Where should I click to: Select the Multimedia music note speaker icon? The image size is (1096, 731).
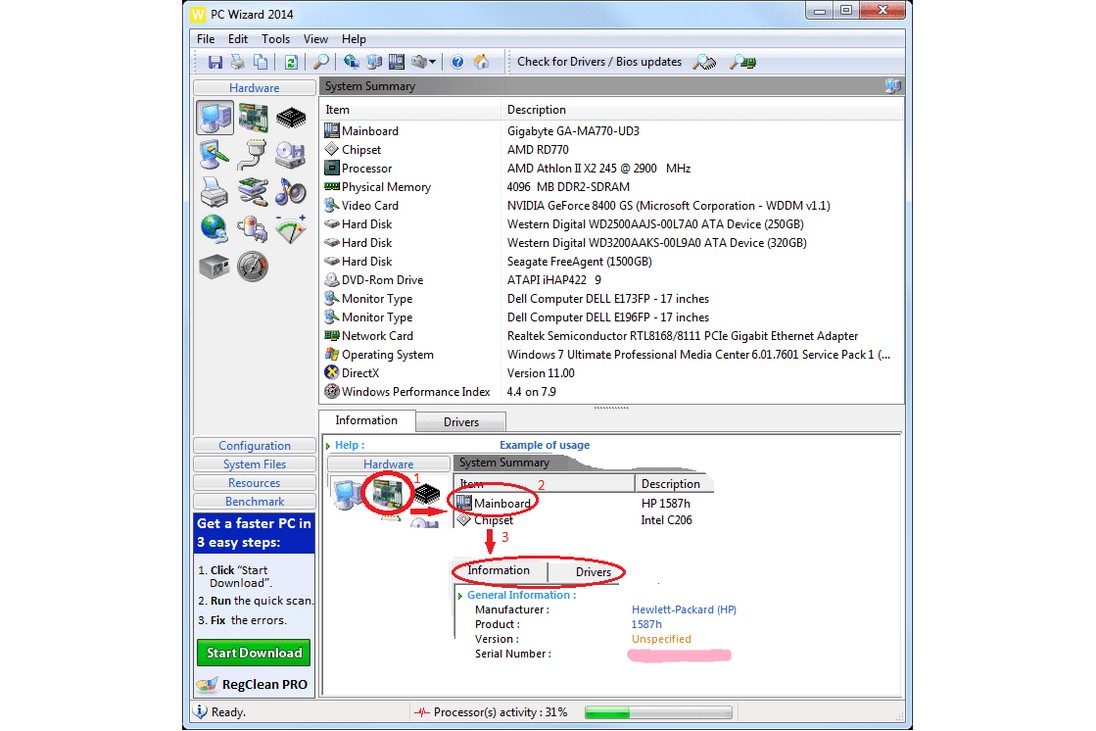point(291,191)
